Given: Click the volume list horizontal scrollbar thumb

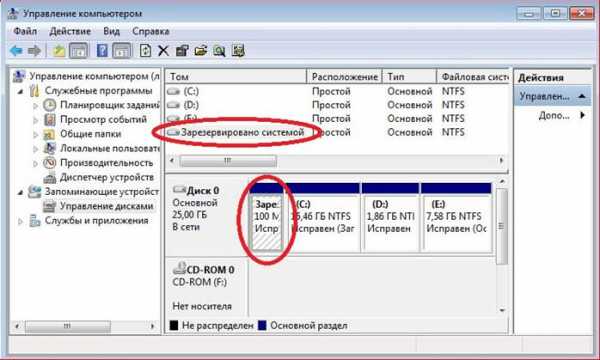Looking at the screenshot, I should [228, 160].
